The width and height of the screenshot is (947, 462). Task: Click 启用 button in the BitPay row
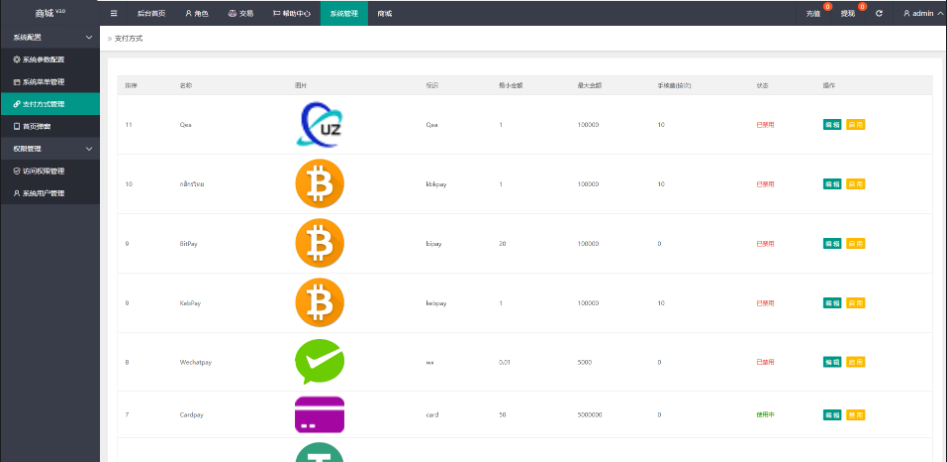click(x=855, y=243)
